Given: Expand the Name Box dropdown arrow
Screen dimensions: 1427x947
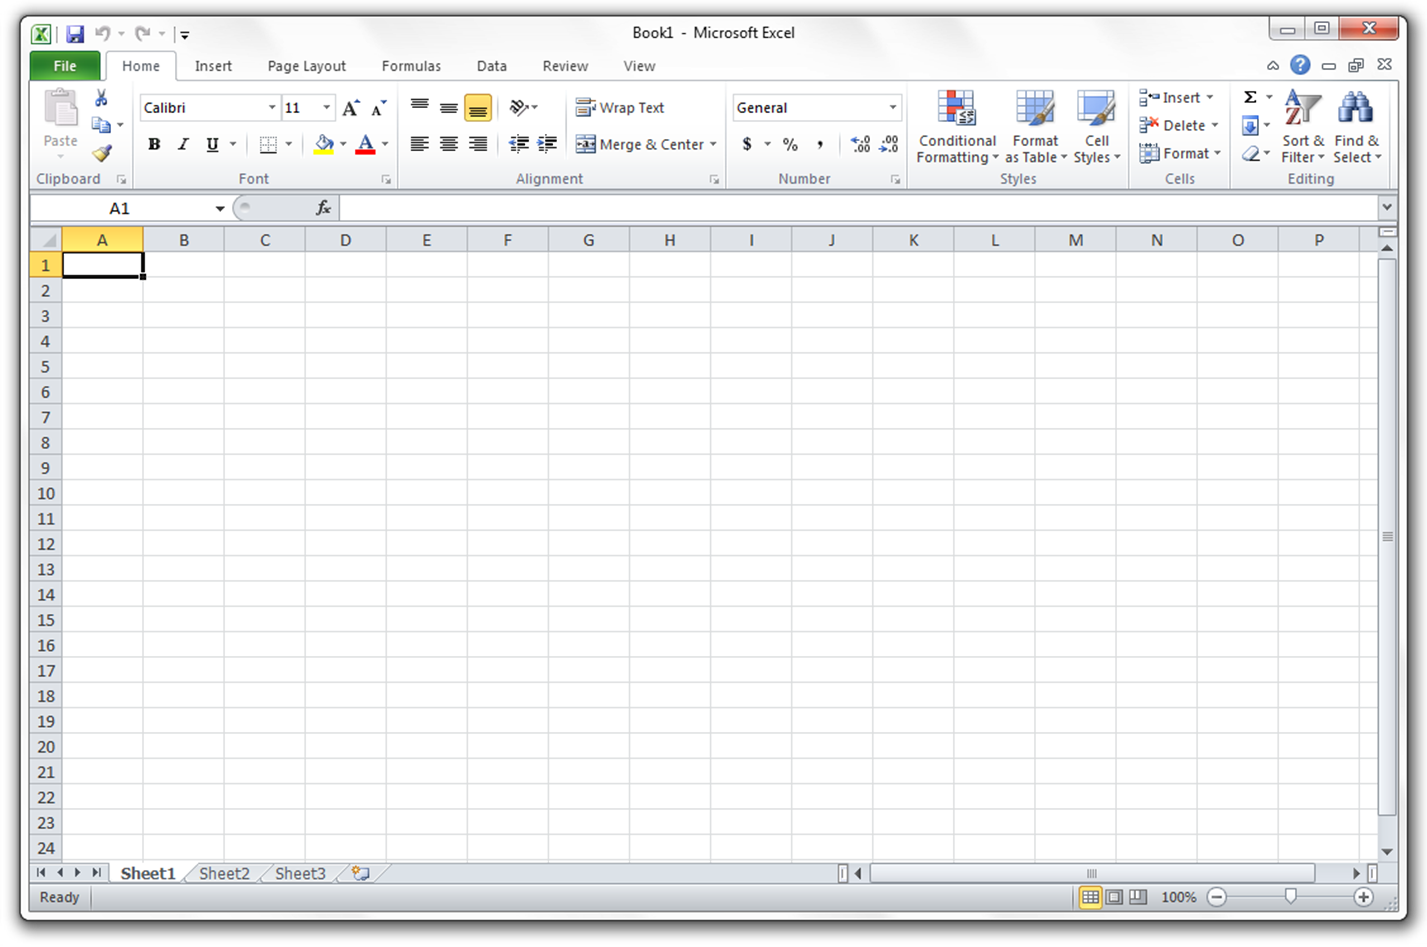Looking at the screenshot, I should (219, 208).
